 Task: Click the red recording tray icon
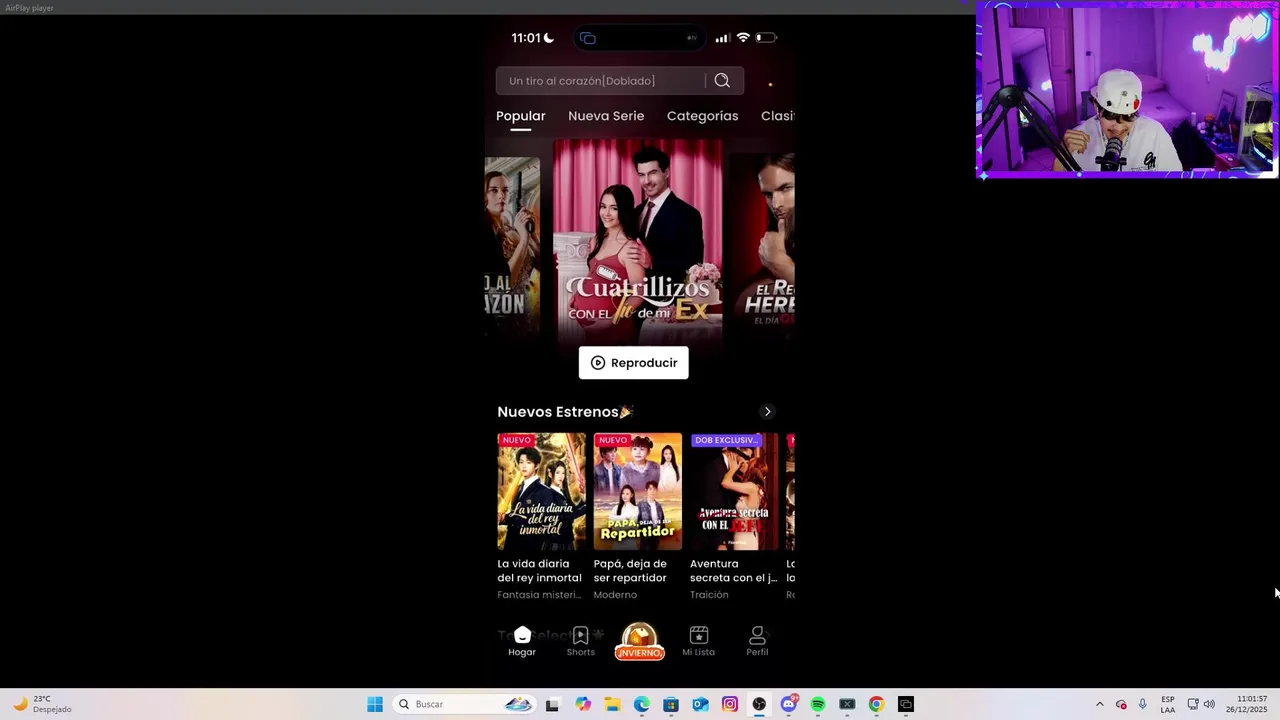coord(1121,704)
